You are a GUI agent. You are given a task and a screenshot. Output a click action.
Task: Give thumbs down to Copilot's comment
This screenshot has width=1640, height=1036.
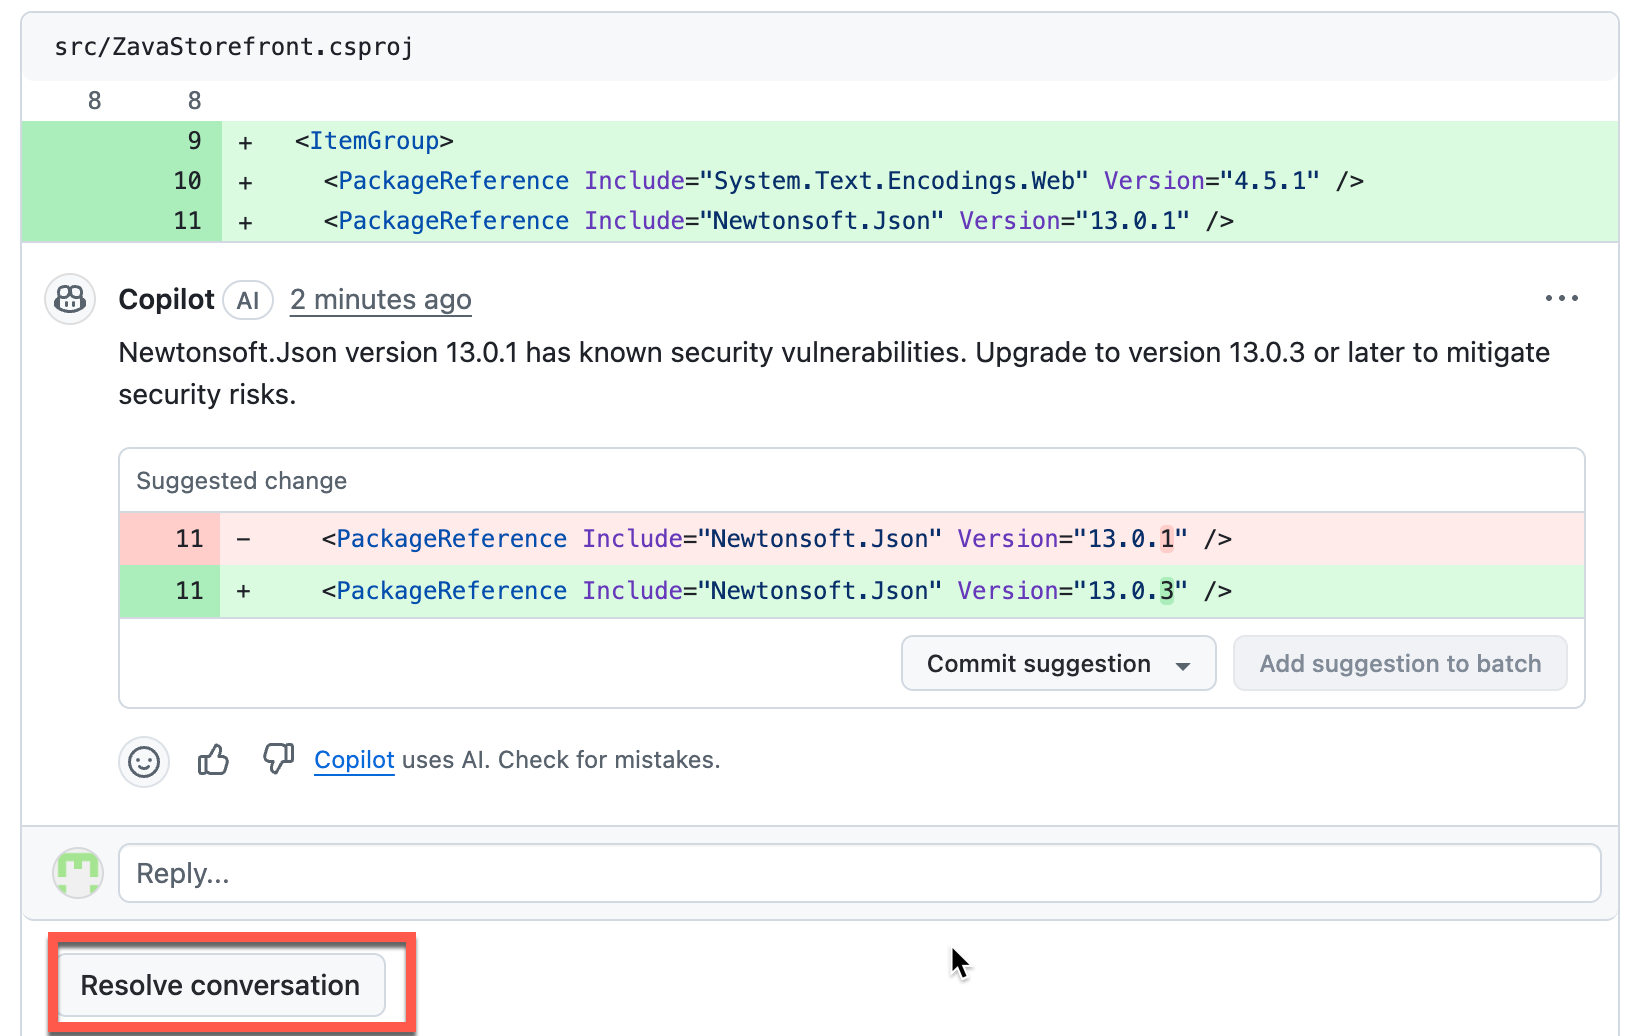coord(278,759)
